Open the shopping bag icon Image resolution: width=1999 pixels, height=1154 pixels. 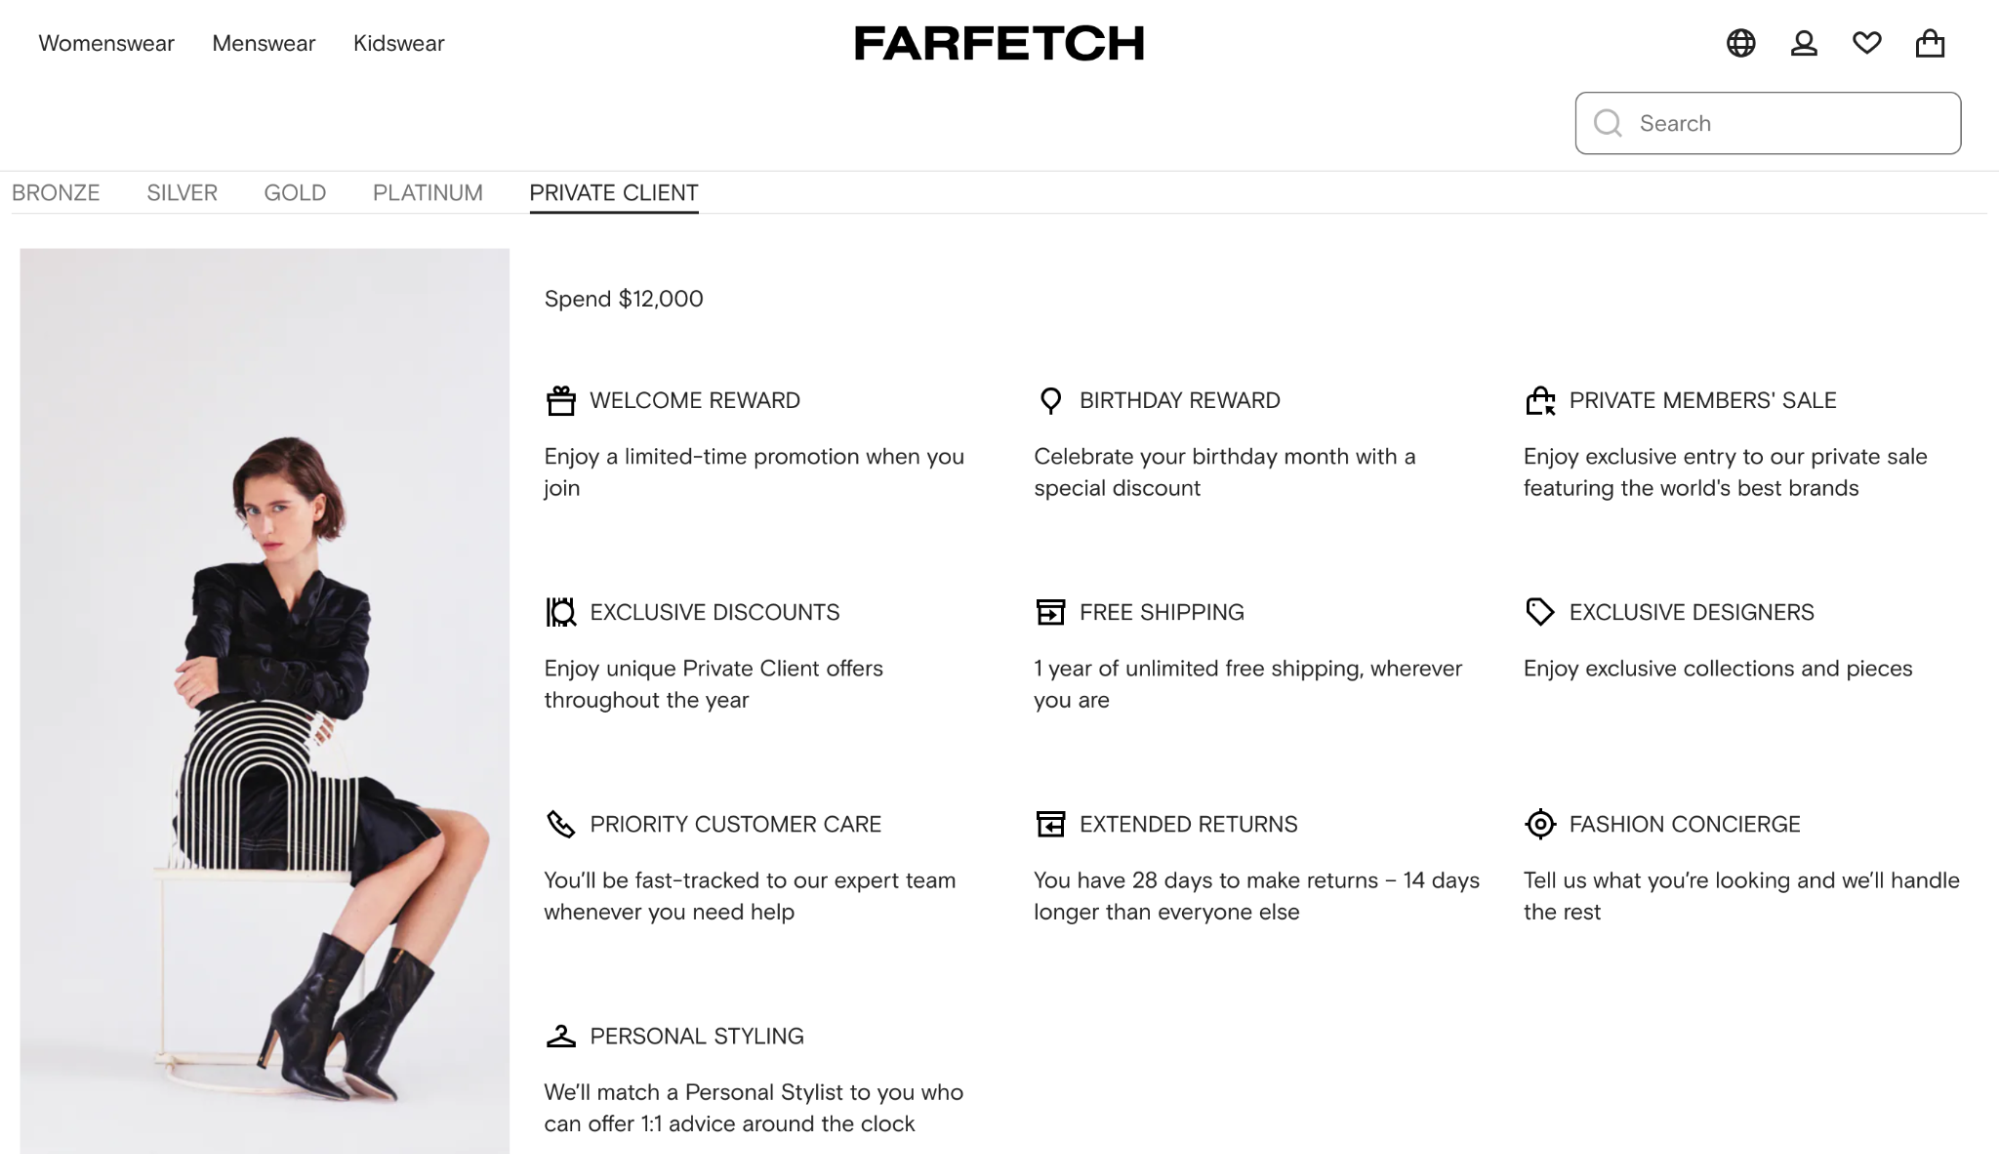tap(1930, 43)
